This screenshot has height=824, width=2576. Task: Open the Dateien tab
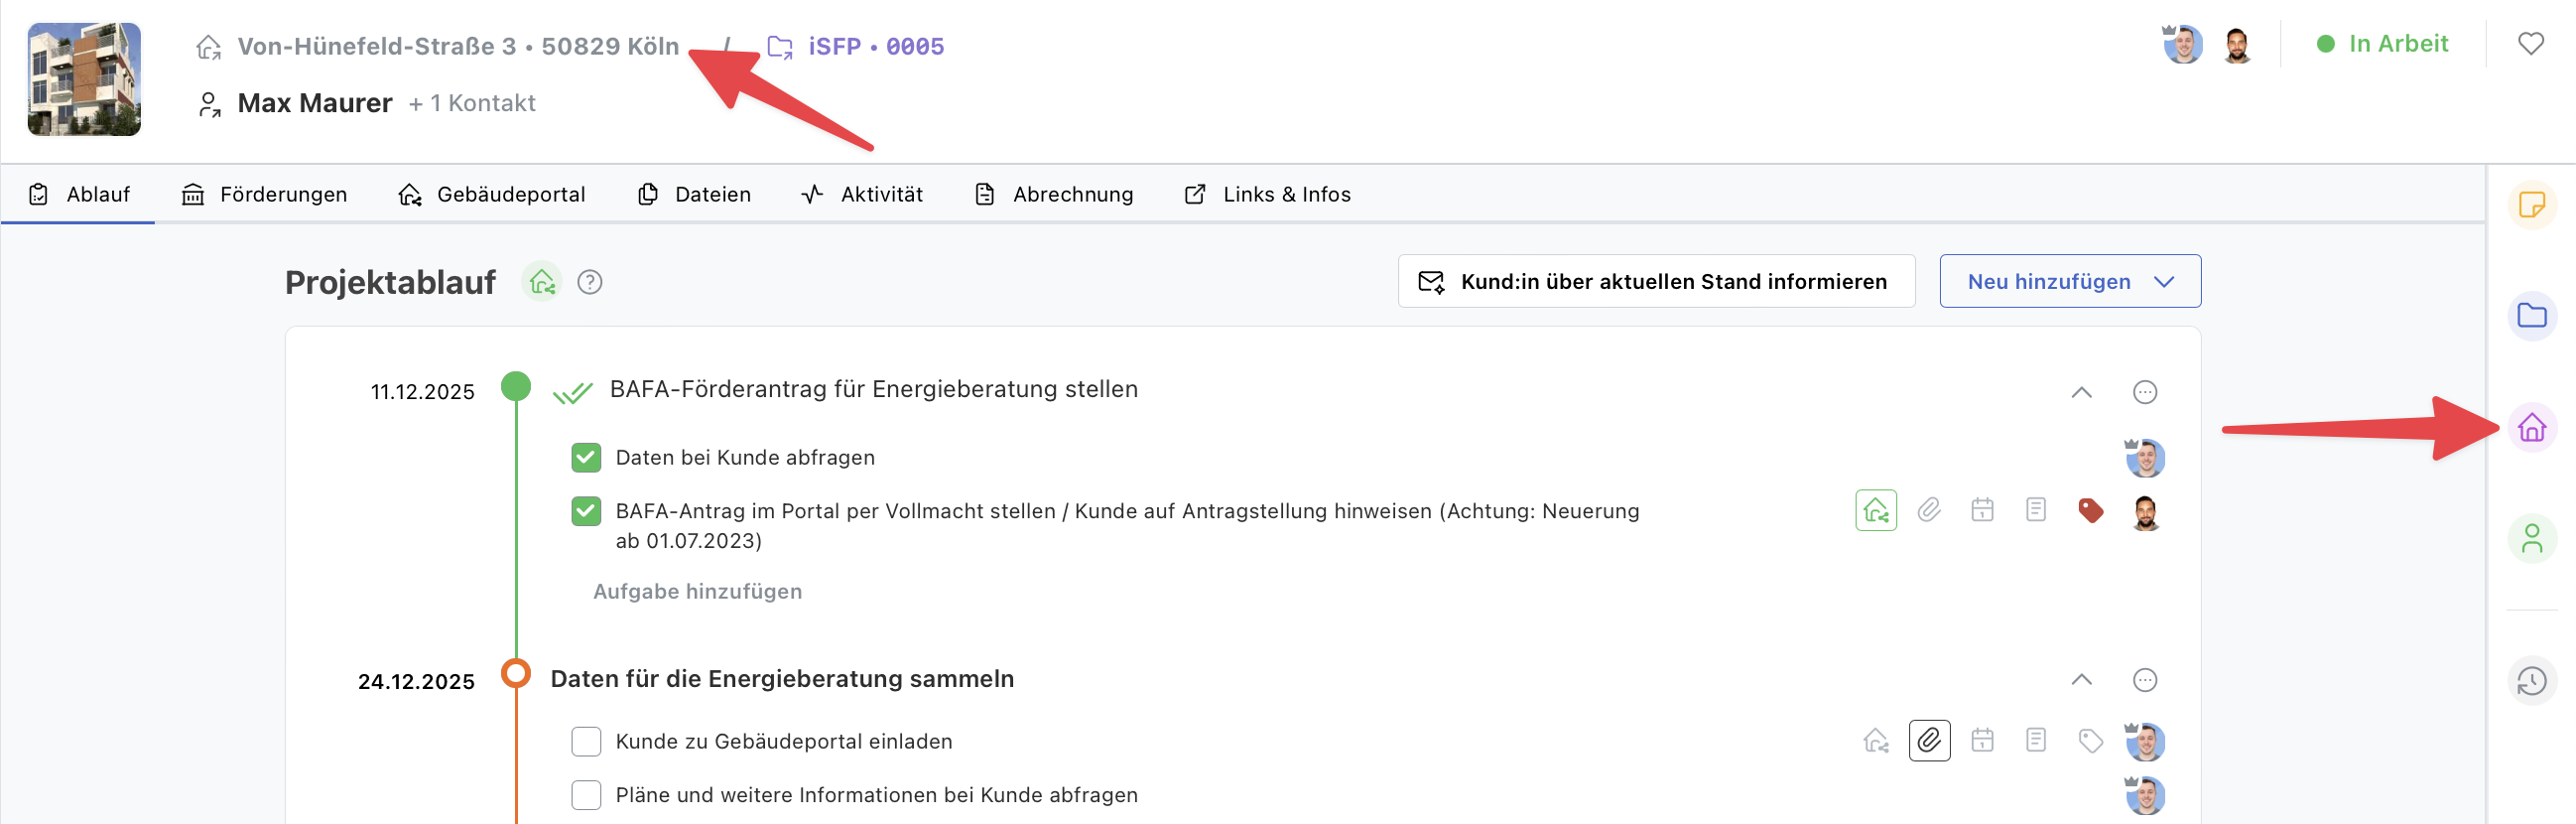pyautogui.click(x=695, y=194)
